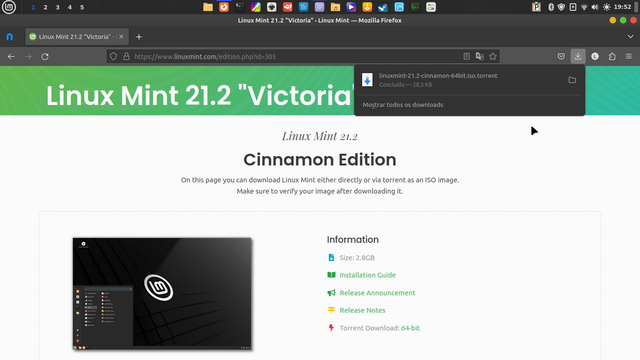Go forward with the forward arrow
This screenshot has height=360, width=640.
point(28,56)
